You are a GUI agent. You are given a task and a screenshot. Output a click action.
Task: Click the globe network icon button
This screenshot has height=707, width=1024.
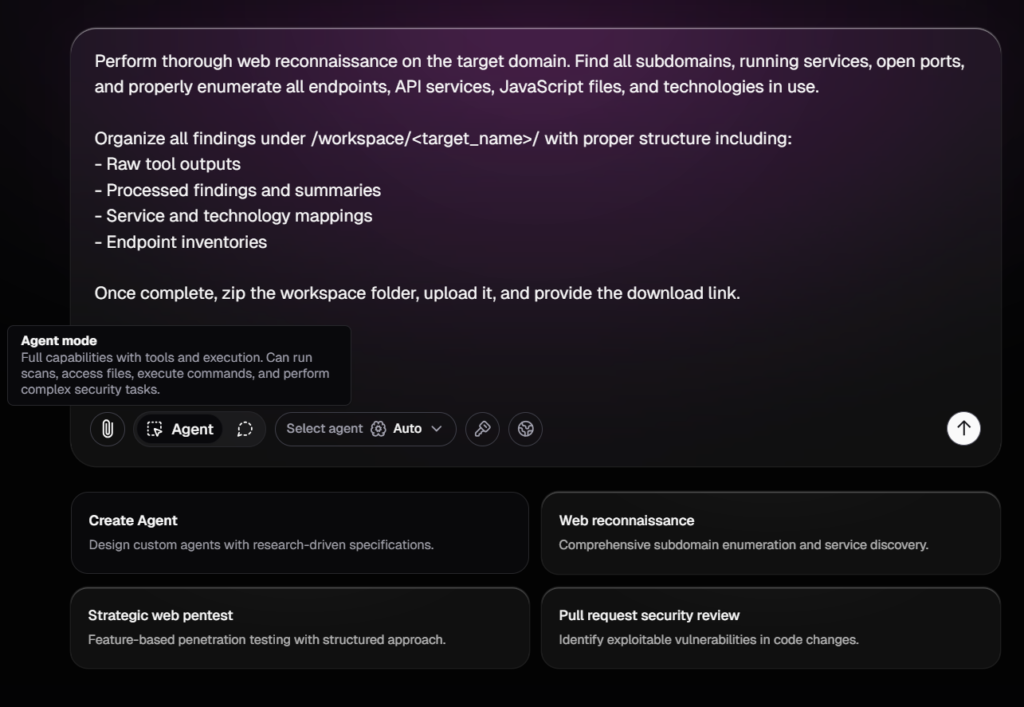pos(526,429)
